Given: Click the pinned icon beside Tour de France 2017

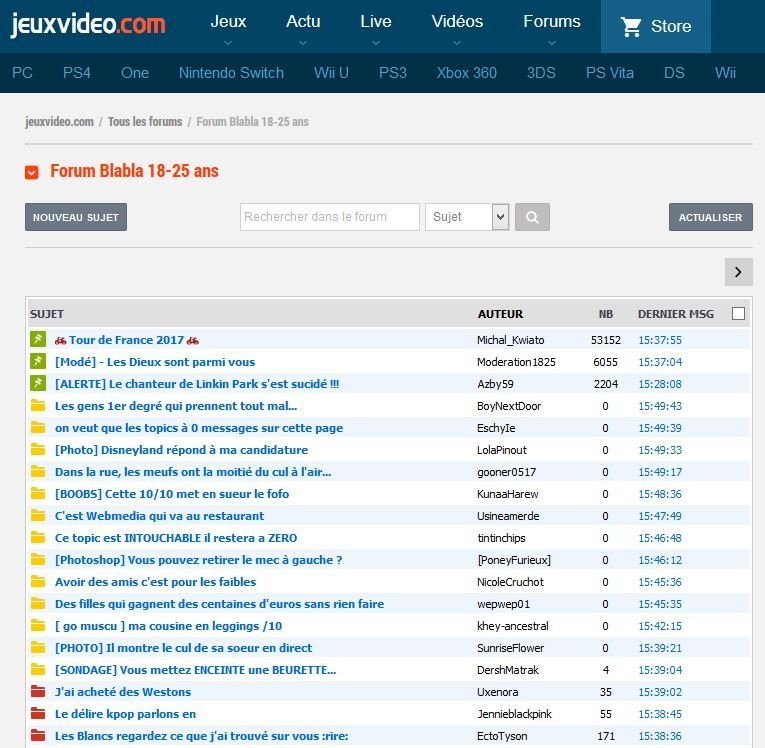Looking at the screenshot, I should pos(38,340).
